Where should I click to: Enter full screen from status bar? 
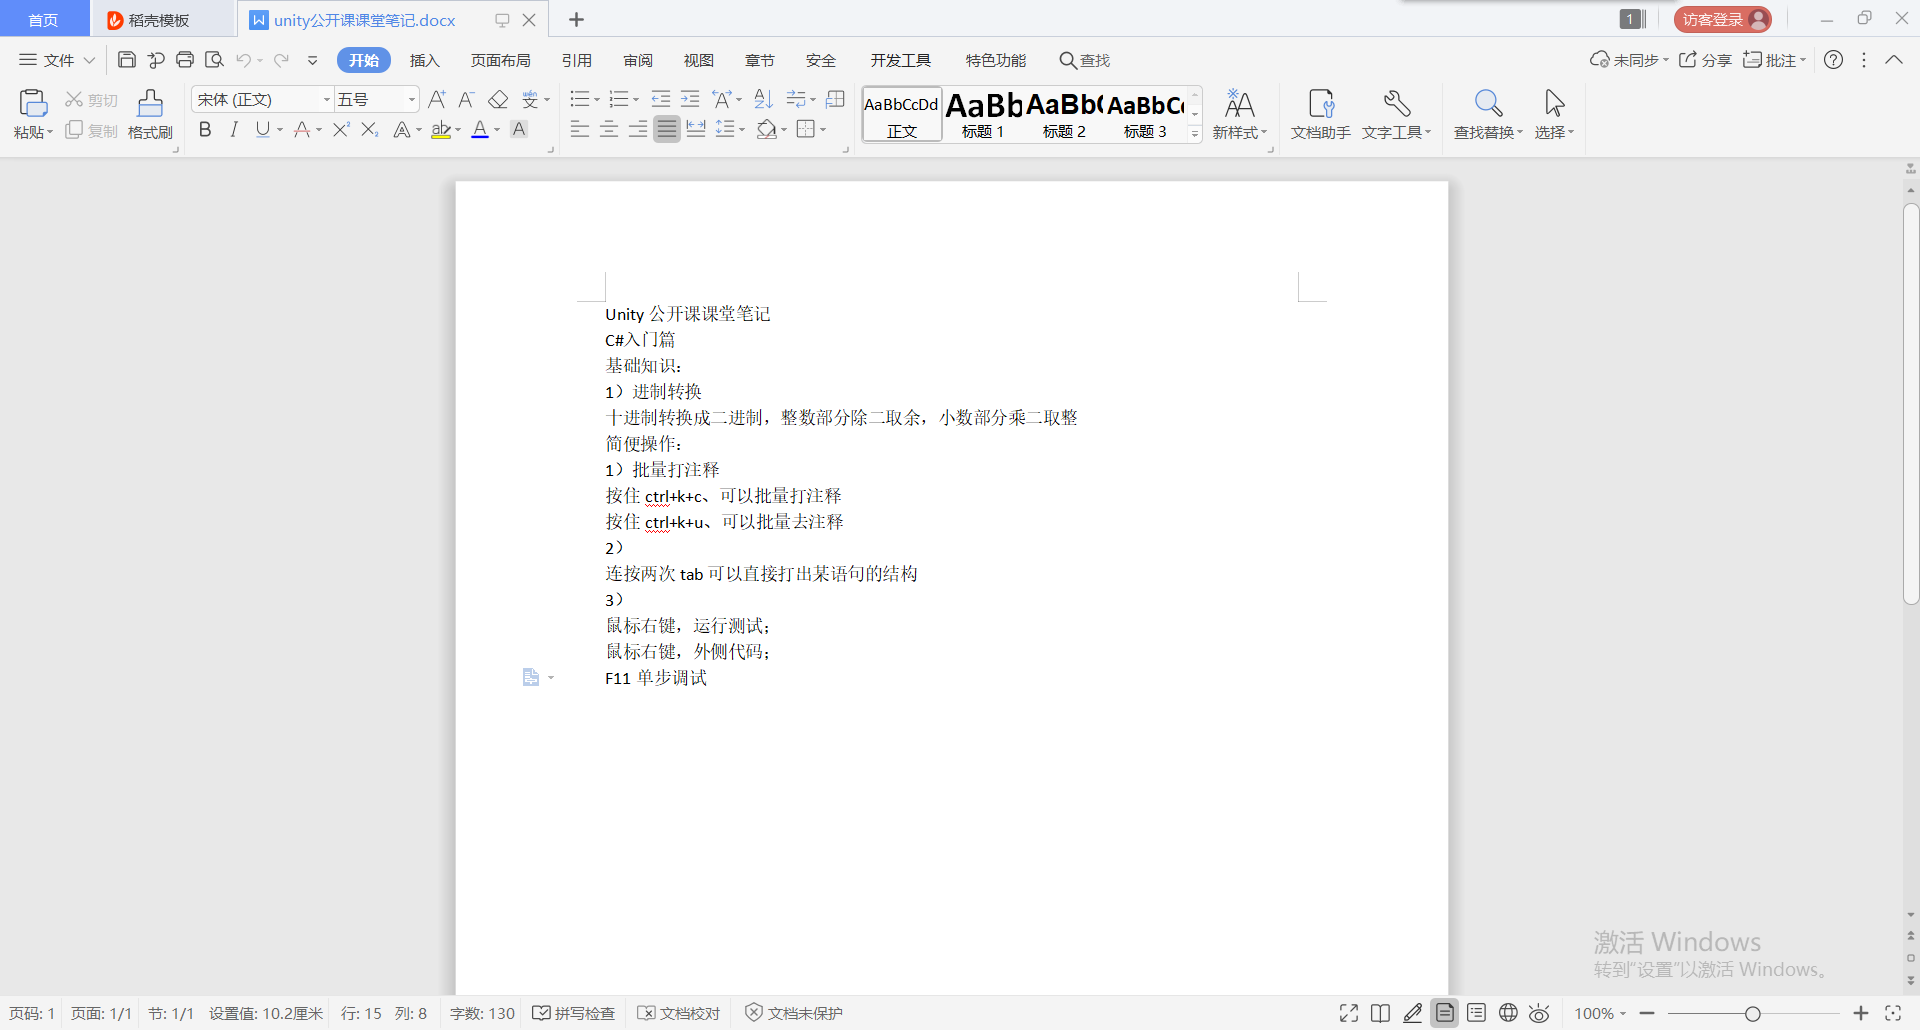coord(1349,1013)
